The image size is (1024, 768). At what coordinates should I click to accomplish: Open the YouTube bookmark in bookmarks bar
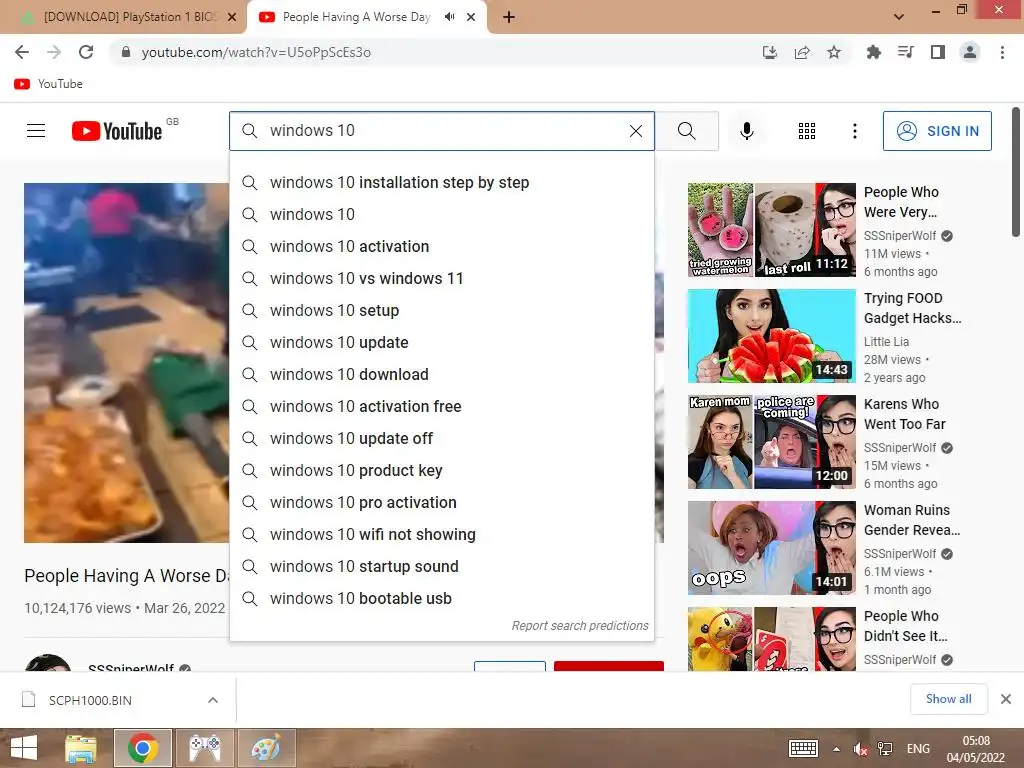click(x=48, y=84)
